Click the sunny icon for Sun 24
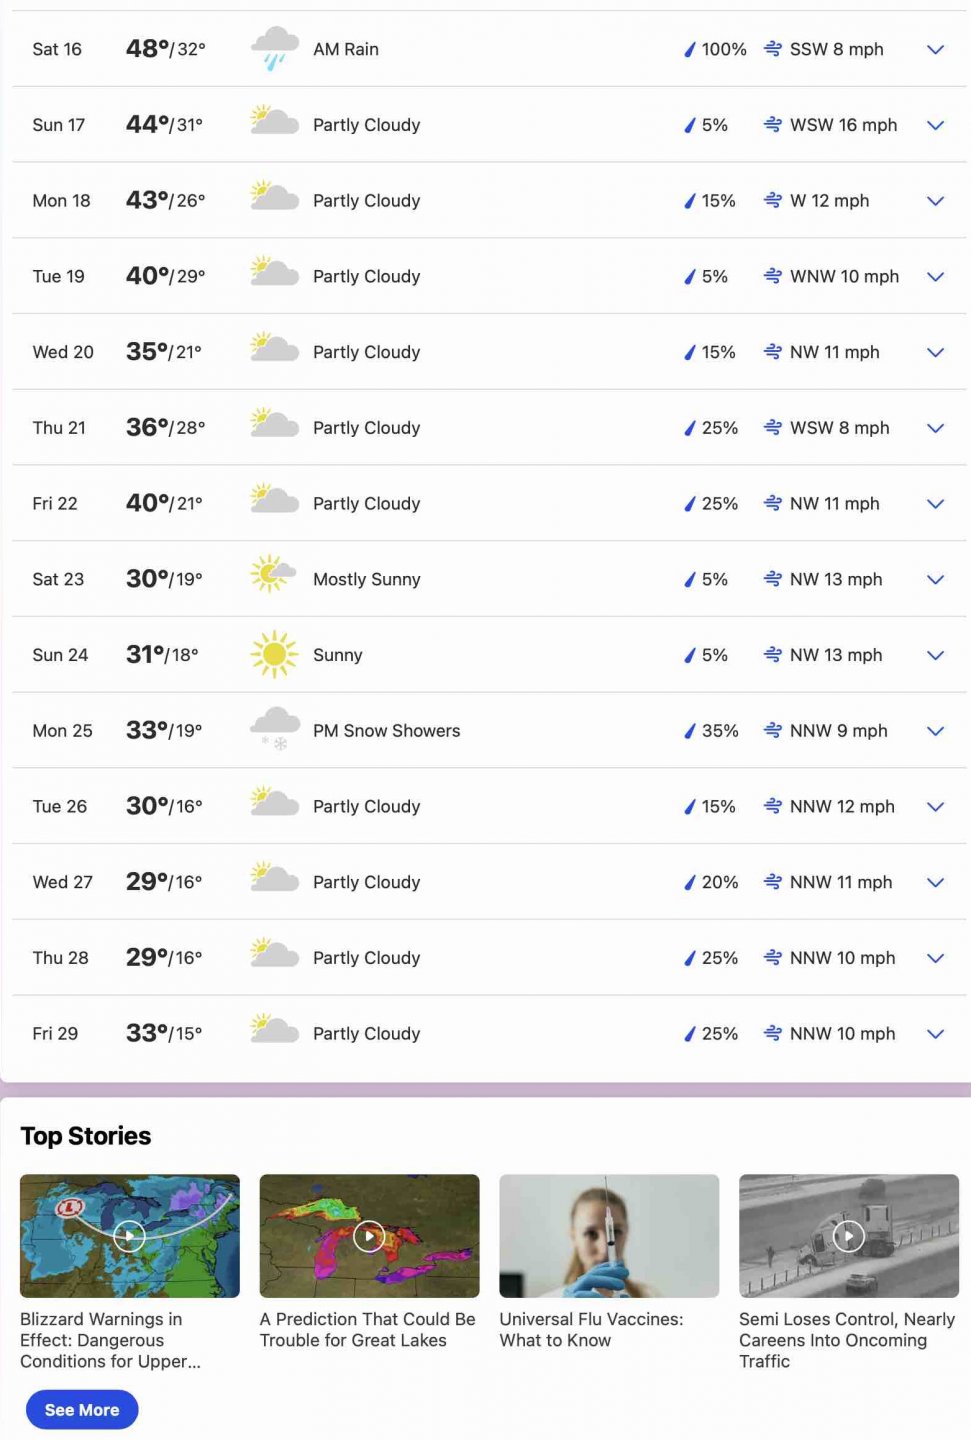 click(x=274, y=655)
